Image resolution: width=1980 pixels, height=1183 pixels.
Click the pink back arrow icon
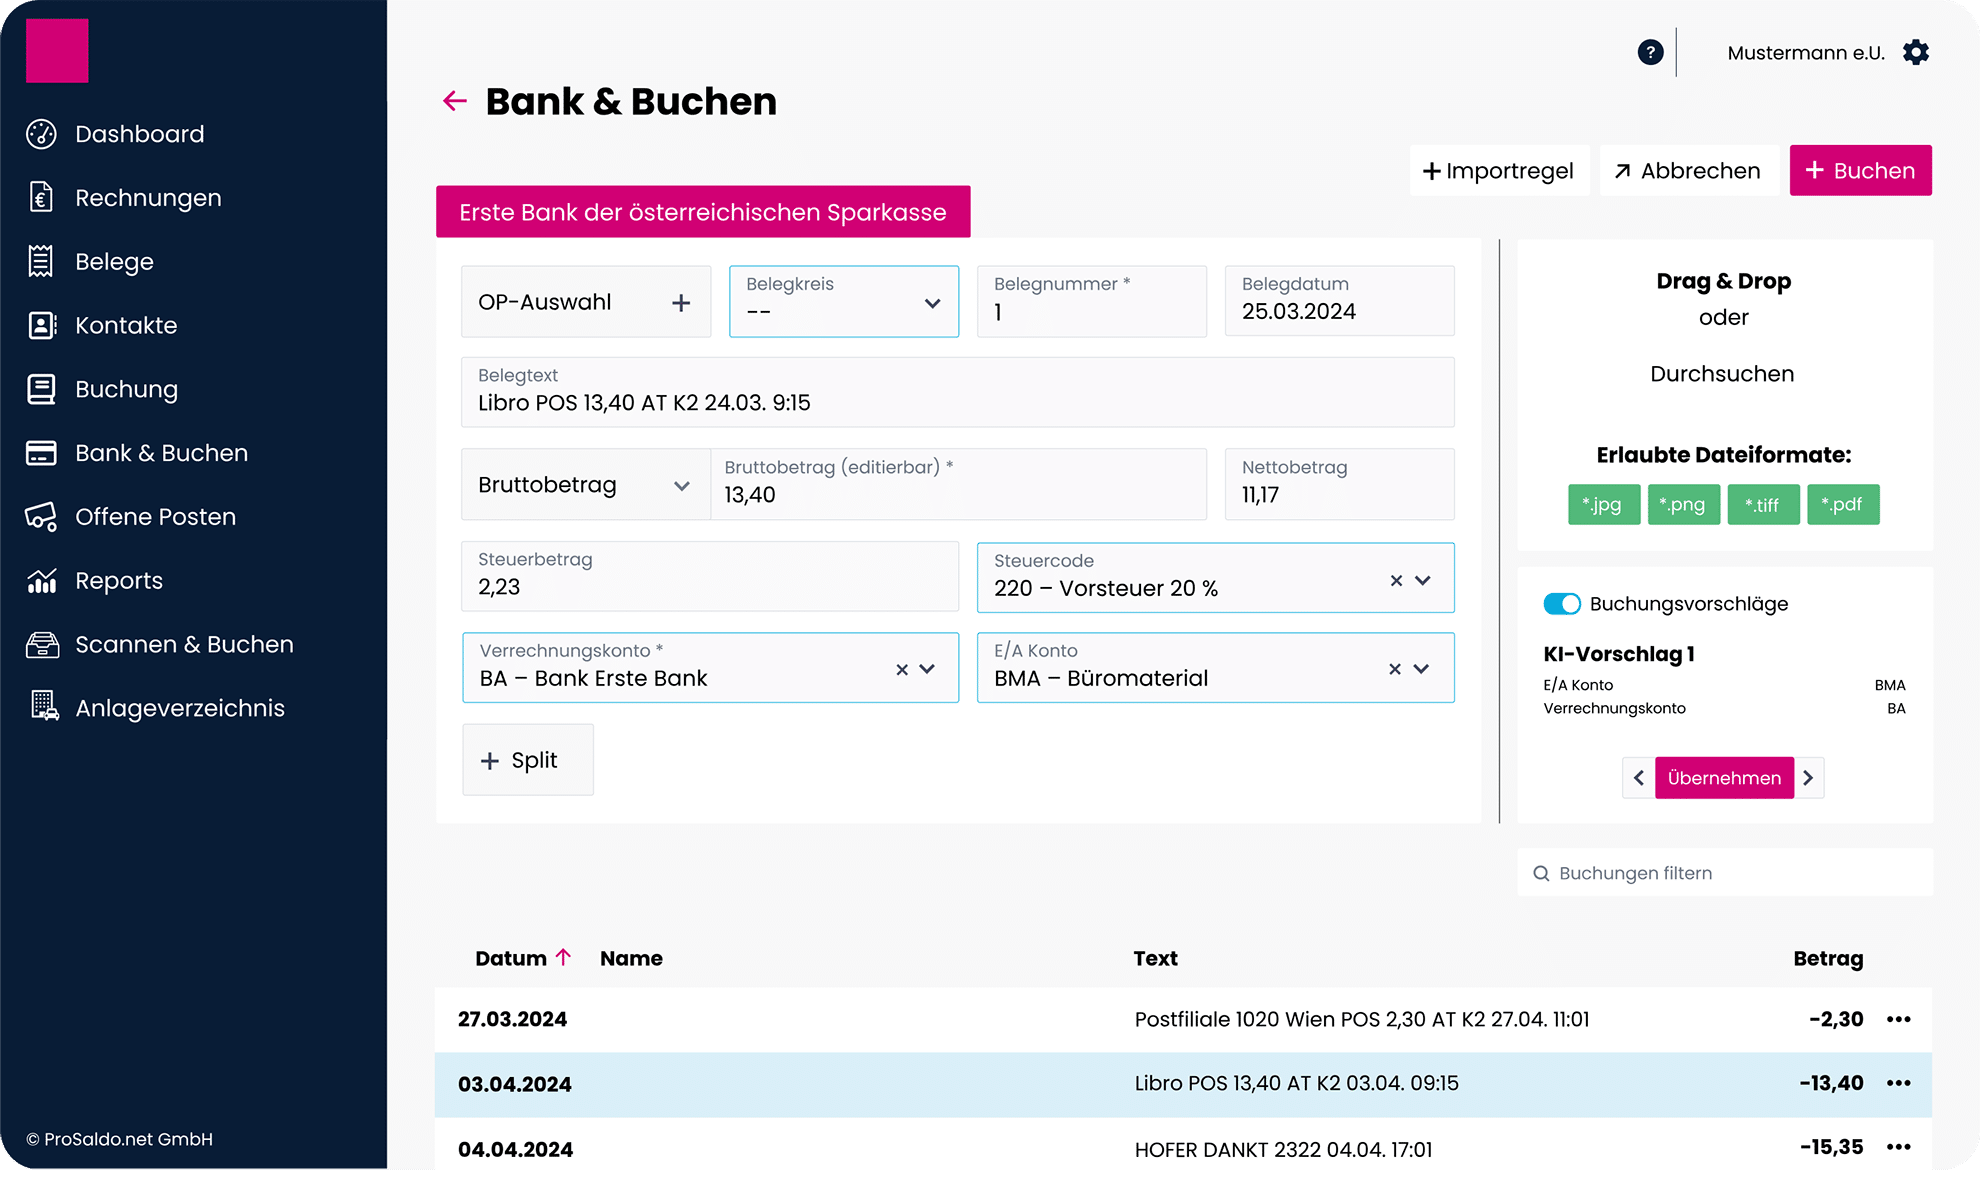(x=455, y=101)
